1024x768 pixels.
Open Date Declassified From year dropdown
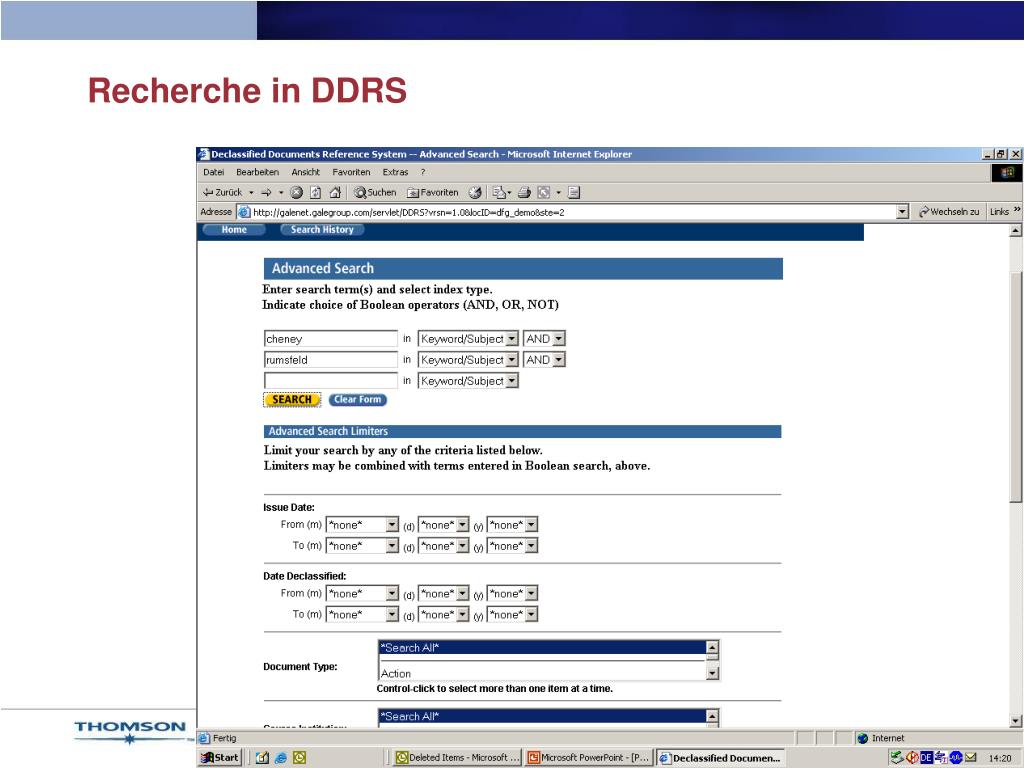click(x=512, y=594)
